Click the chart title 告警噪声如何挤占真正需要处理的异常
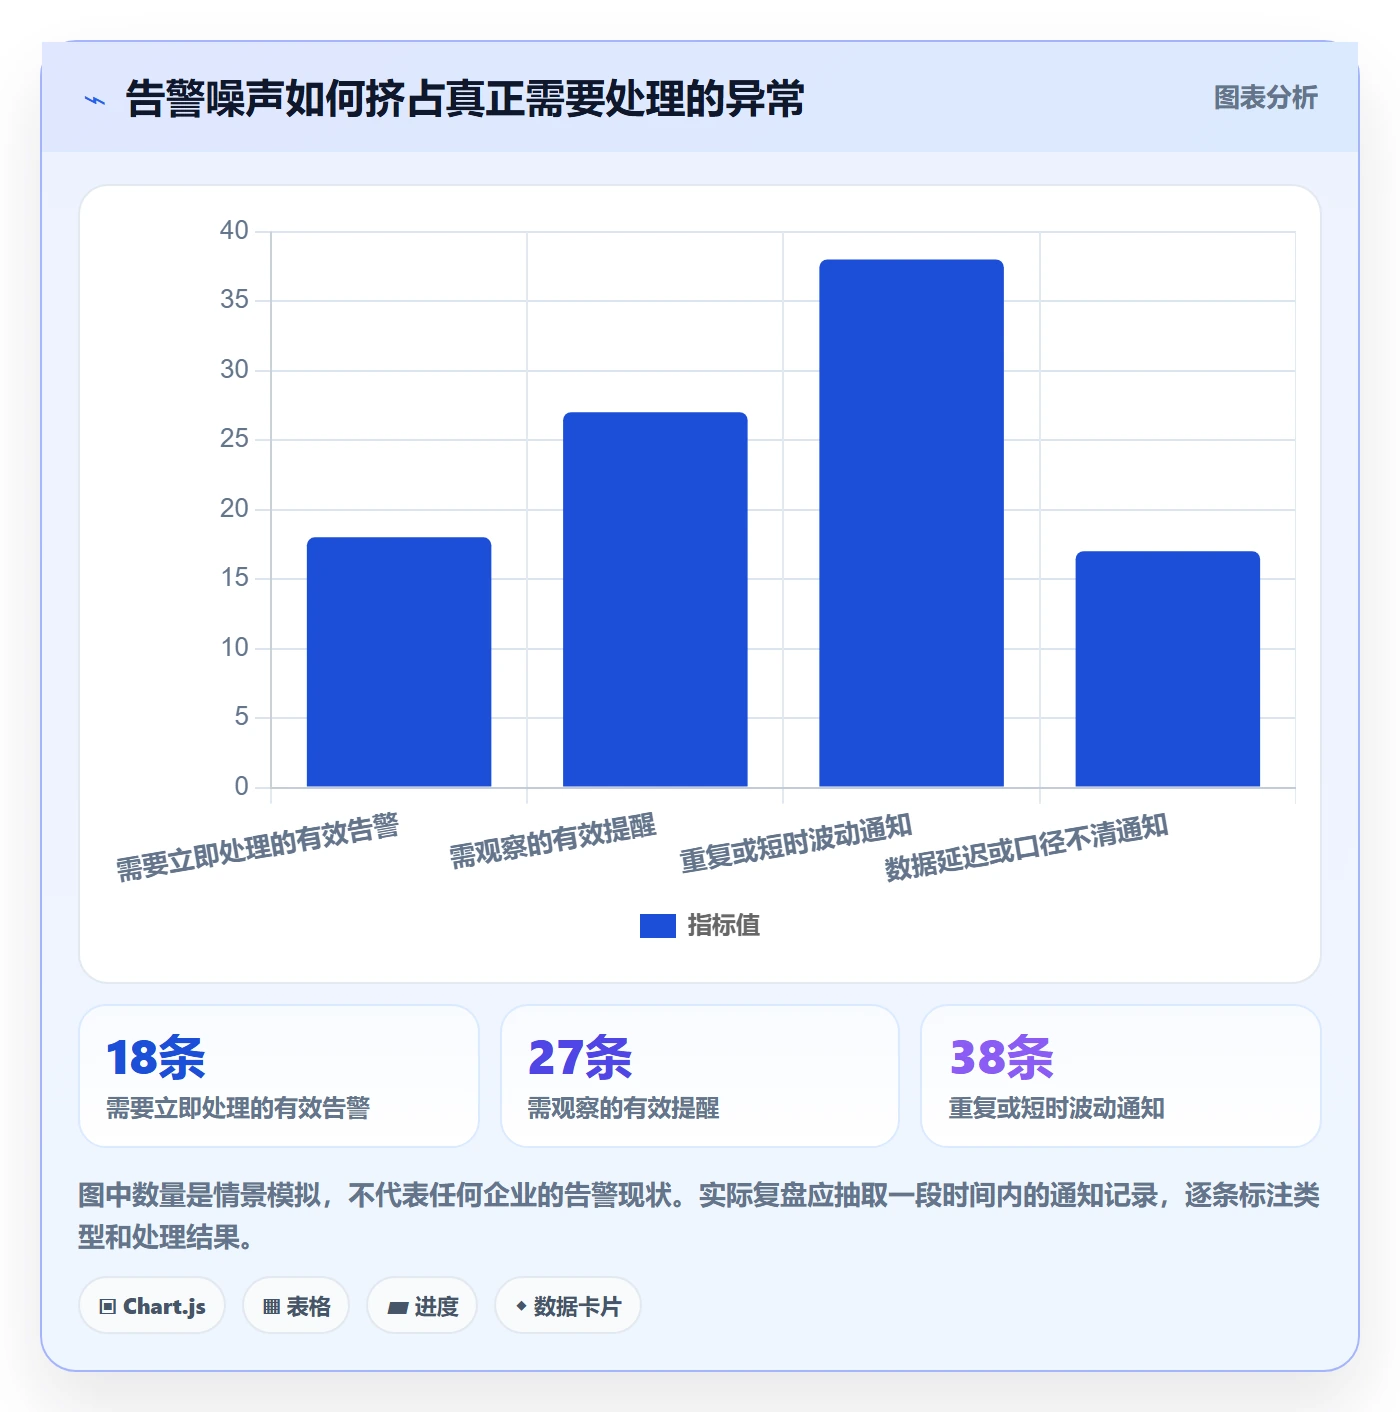This screenshot has width=1400, height=1412. click(465, 99)
